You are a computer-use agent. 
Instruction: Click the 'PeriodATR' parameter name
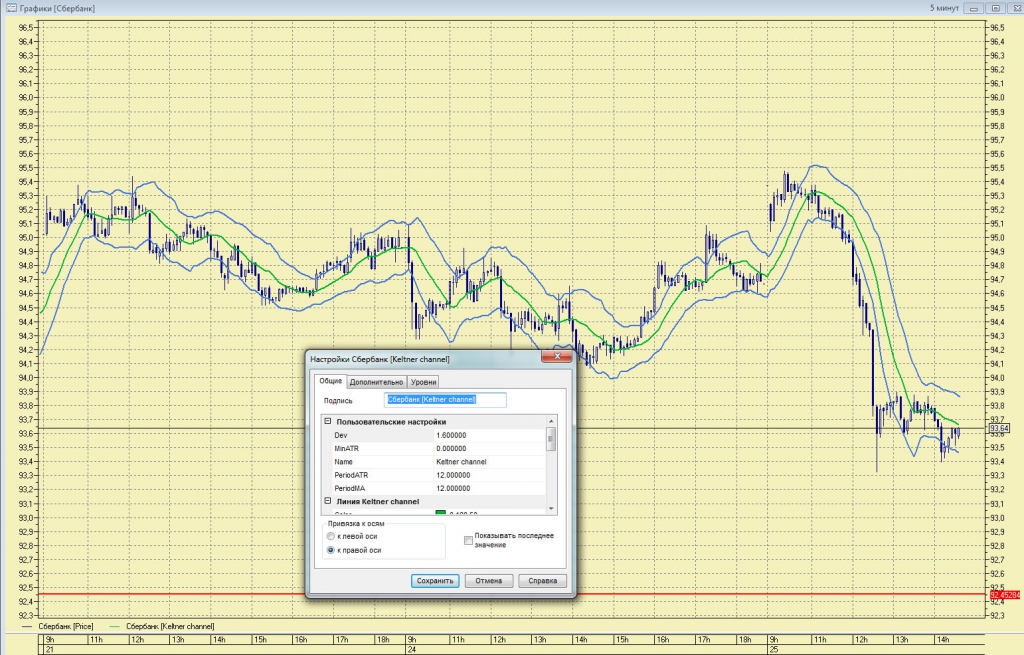pos(351,475)
